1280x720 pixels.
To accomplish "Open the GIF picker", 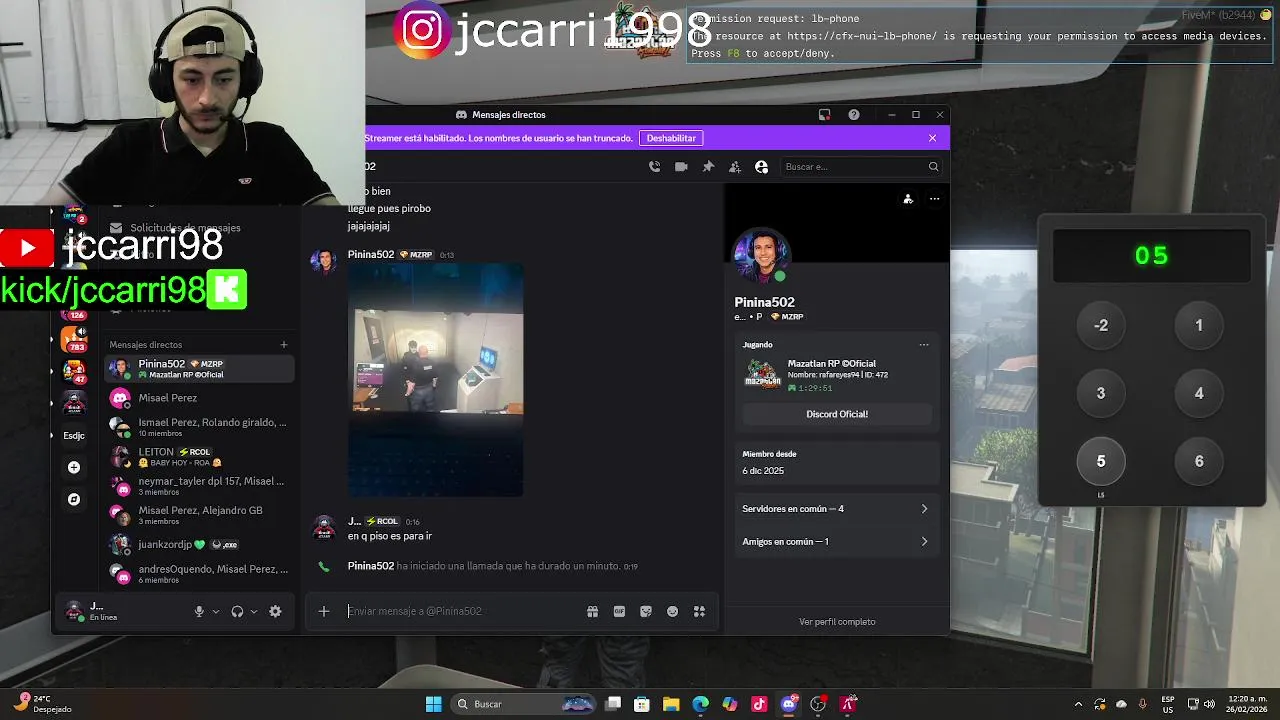I will [x=619, y=611].
